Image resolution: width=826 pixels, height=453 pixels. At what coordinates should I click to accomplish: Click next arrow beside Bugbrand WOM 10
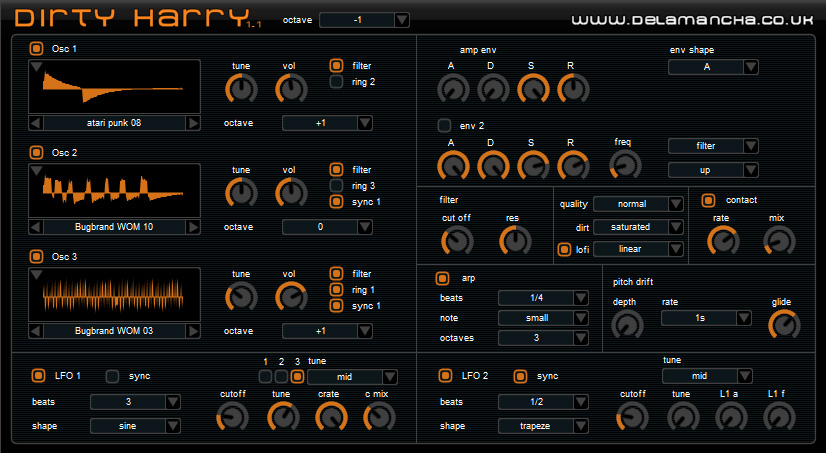tap(193, 227)
